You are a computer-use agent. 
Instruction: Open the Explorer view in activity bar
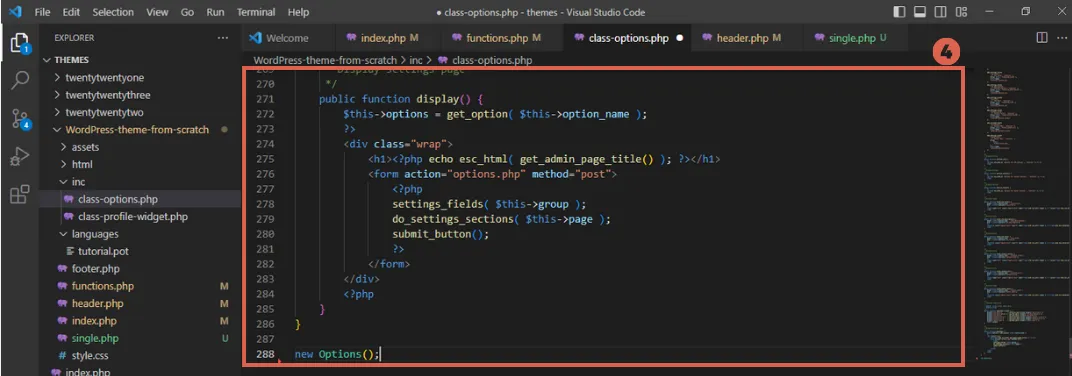19,42
